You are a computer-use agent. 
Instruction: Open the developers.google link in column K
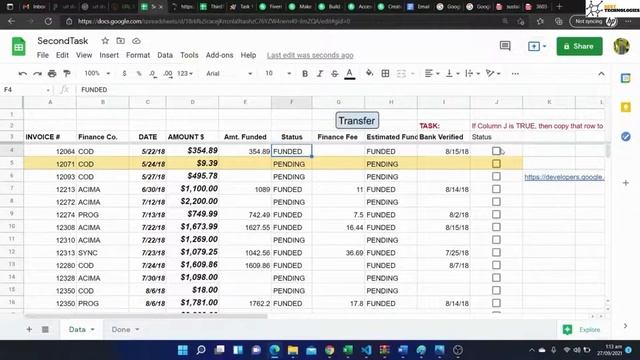click(x=564, y=177)
